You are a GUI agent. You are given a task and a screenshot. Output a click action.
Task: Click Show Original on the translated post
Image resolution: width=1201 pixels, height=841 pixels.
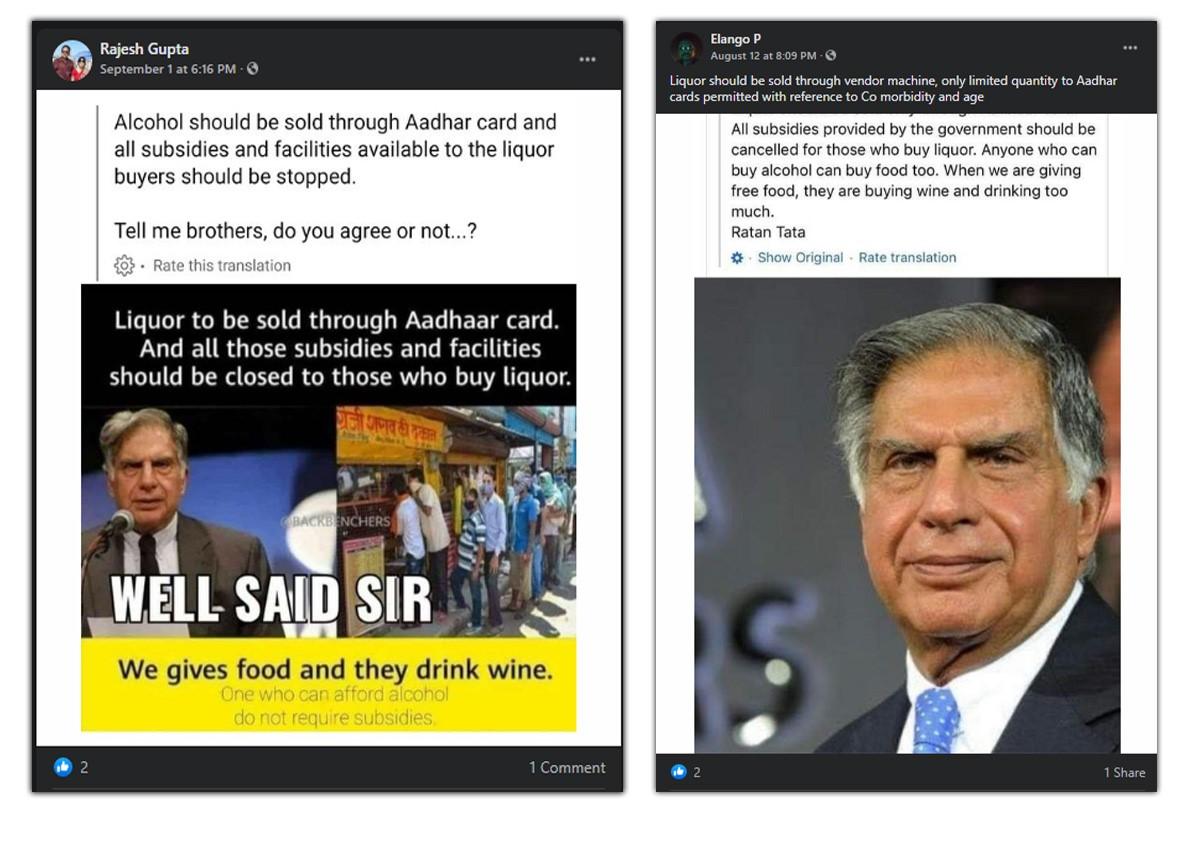pos(800,258)
